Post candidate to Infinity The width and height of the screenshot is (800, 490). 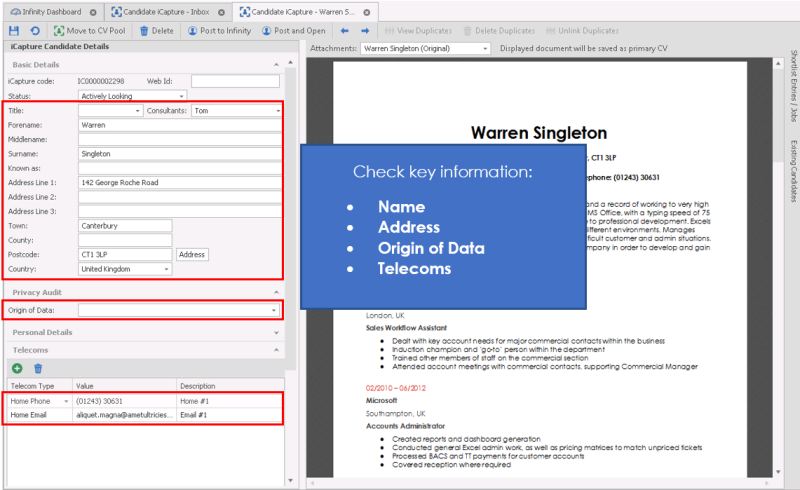point(219,31)
